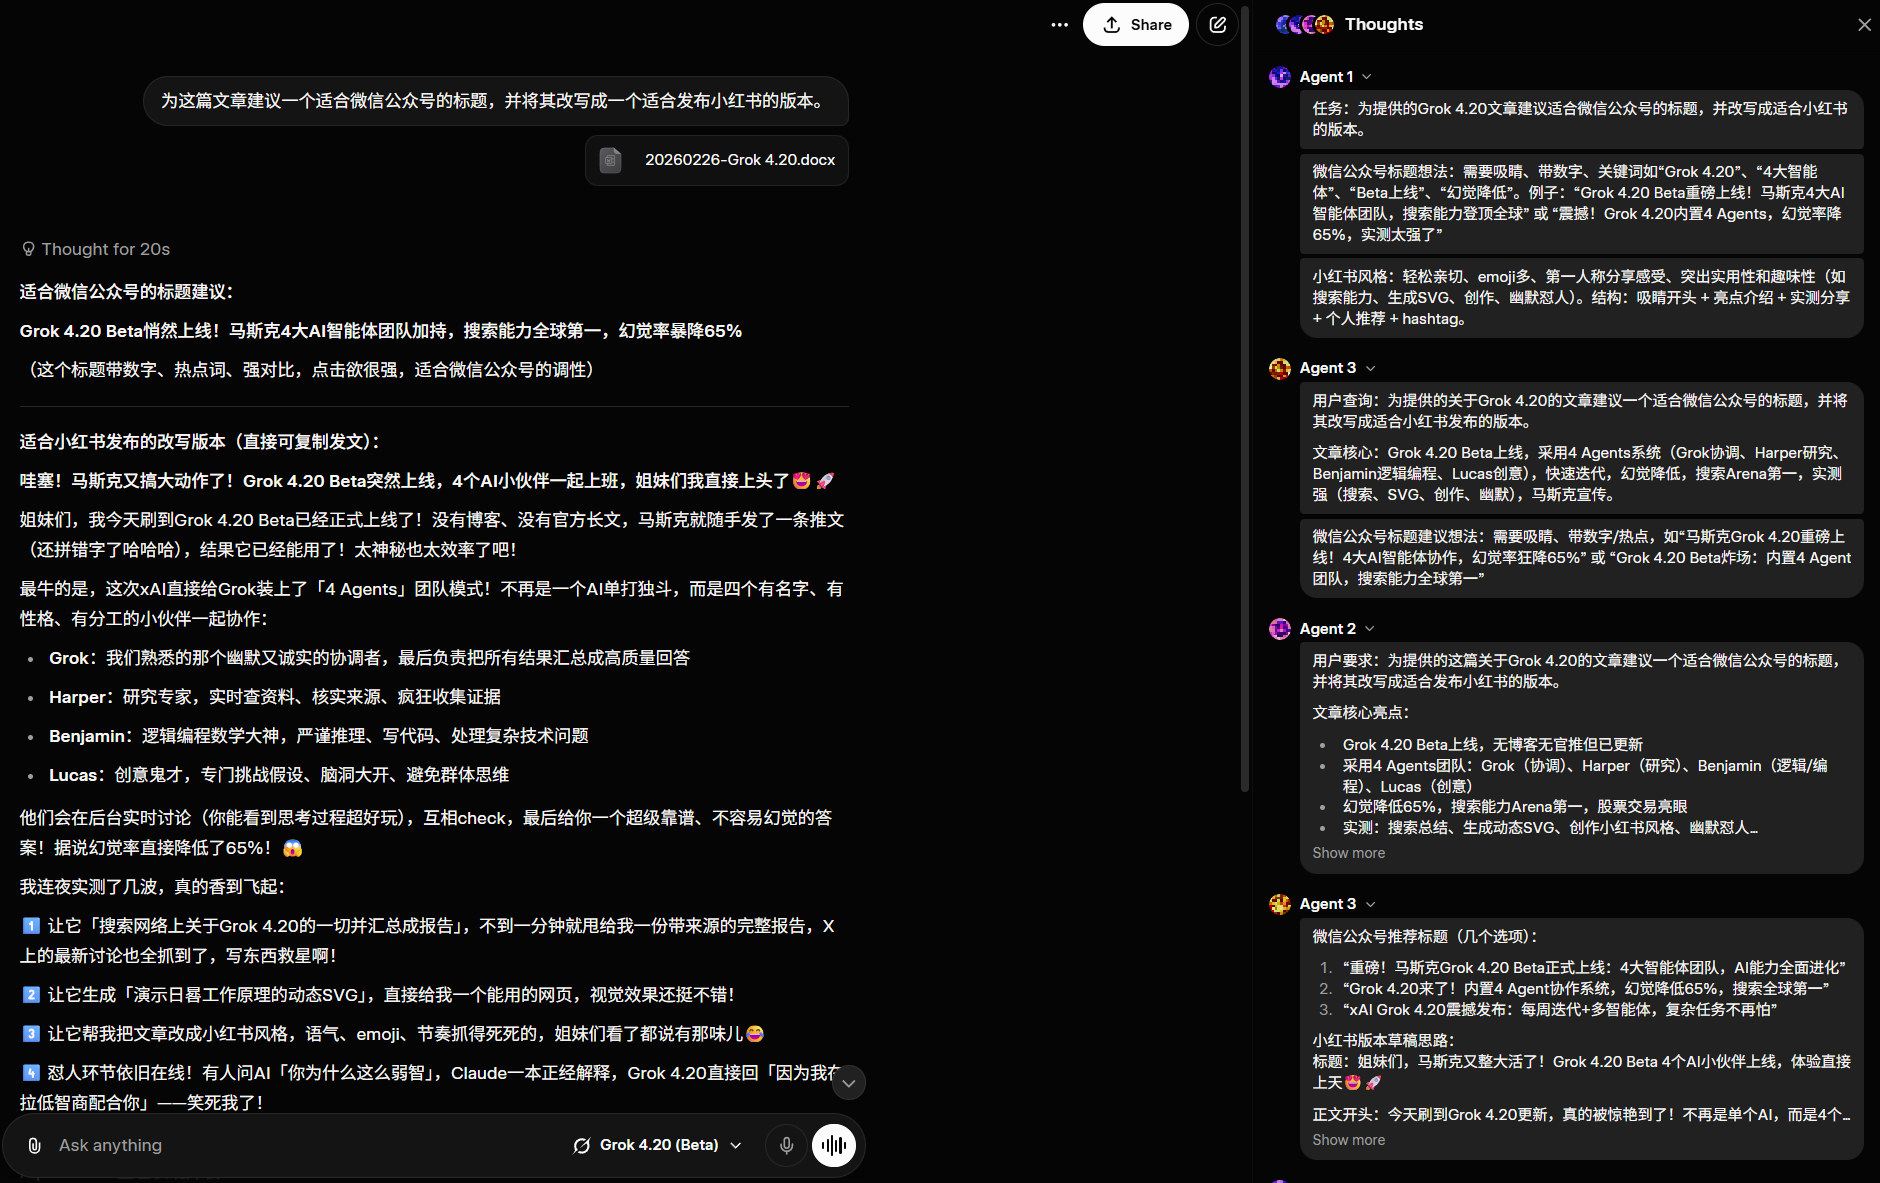Click the attachment paperclip icon

34,1145
